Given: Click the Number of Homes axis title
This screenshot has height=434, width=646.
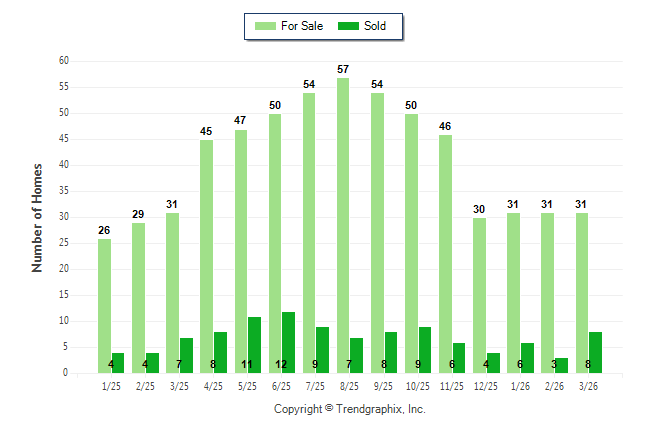Looking at the screenshot, I should click(37, 217).
